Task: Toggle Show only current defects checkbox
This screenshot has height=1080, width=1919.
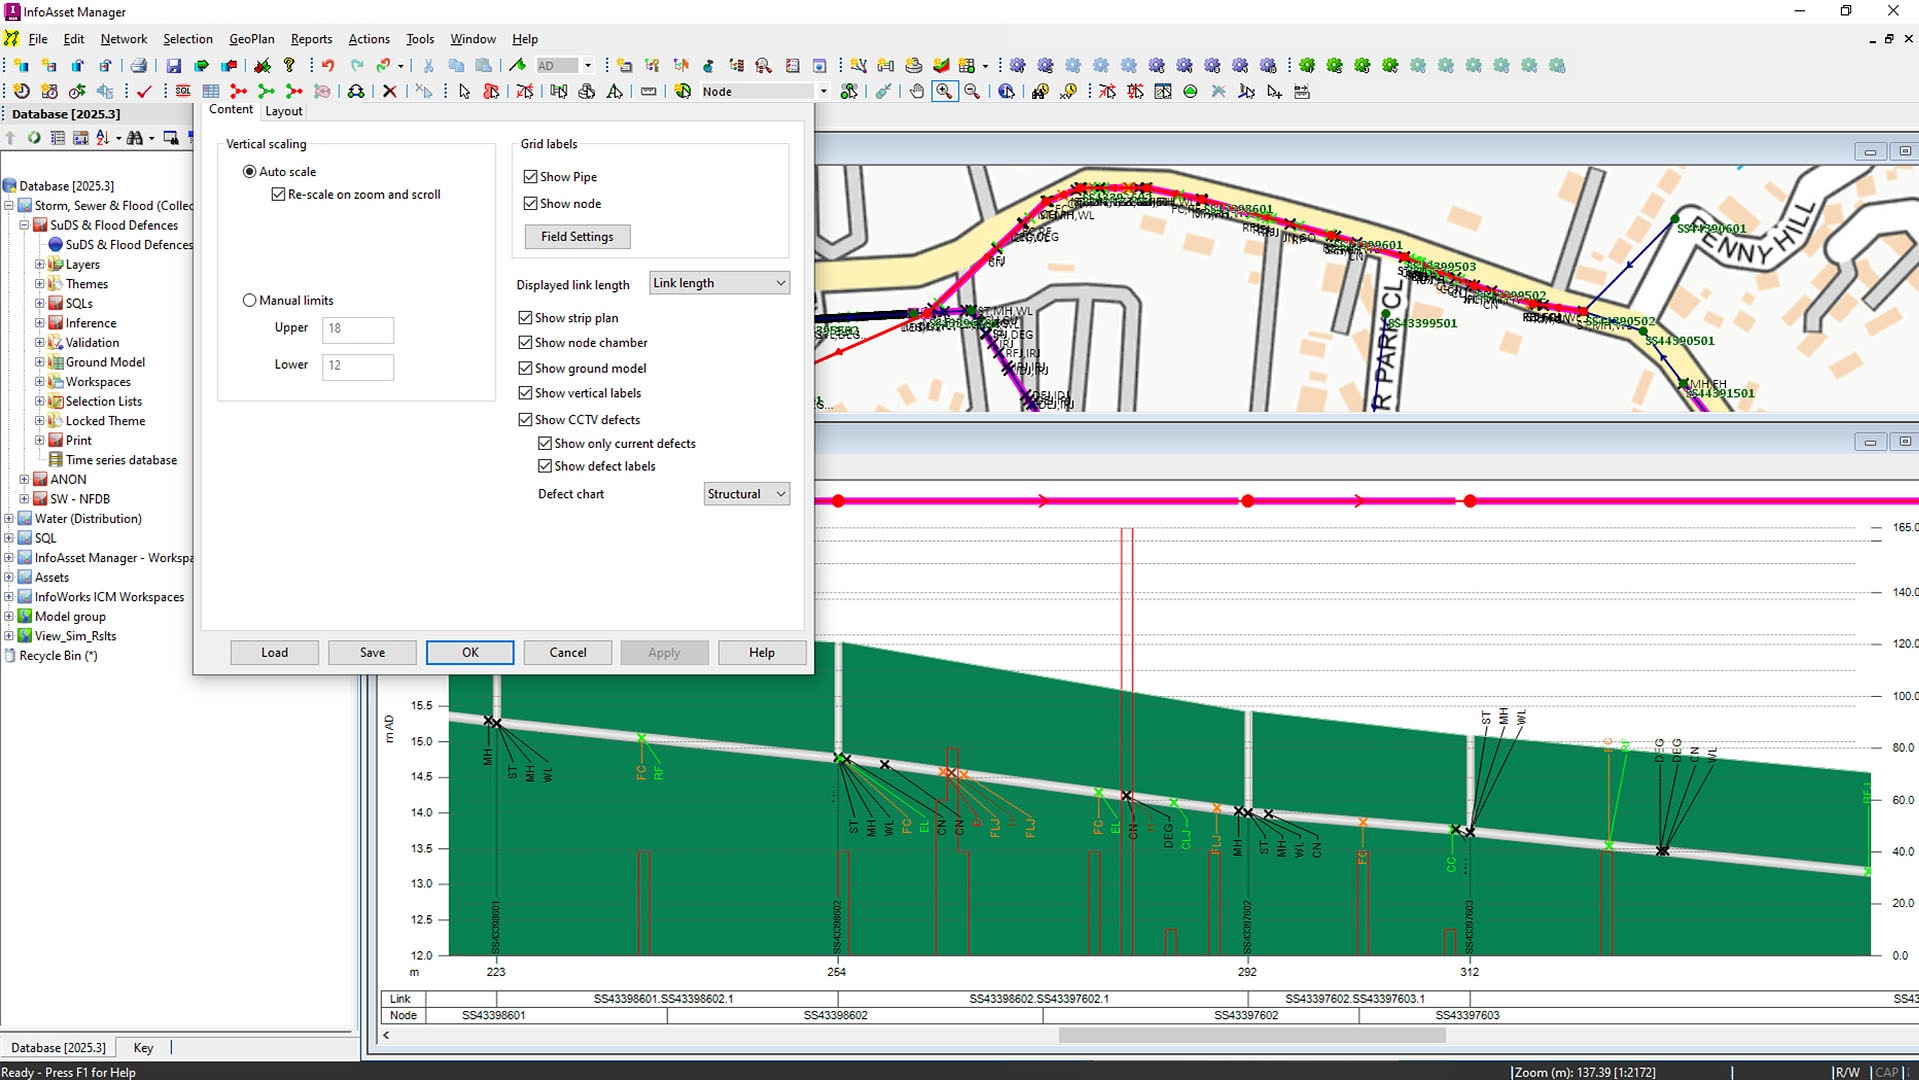Action: (545, 443)
